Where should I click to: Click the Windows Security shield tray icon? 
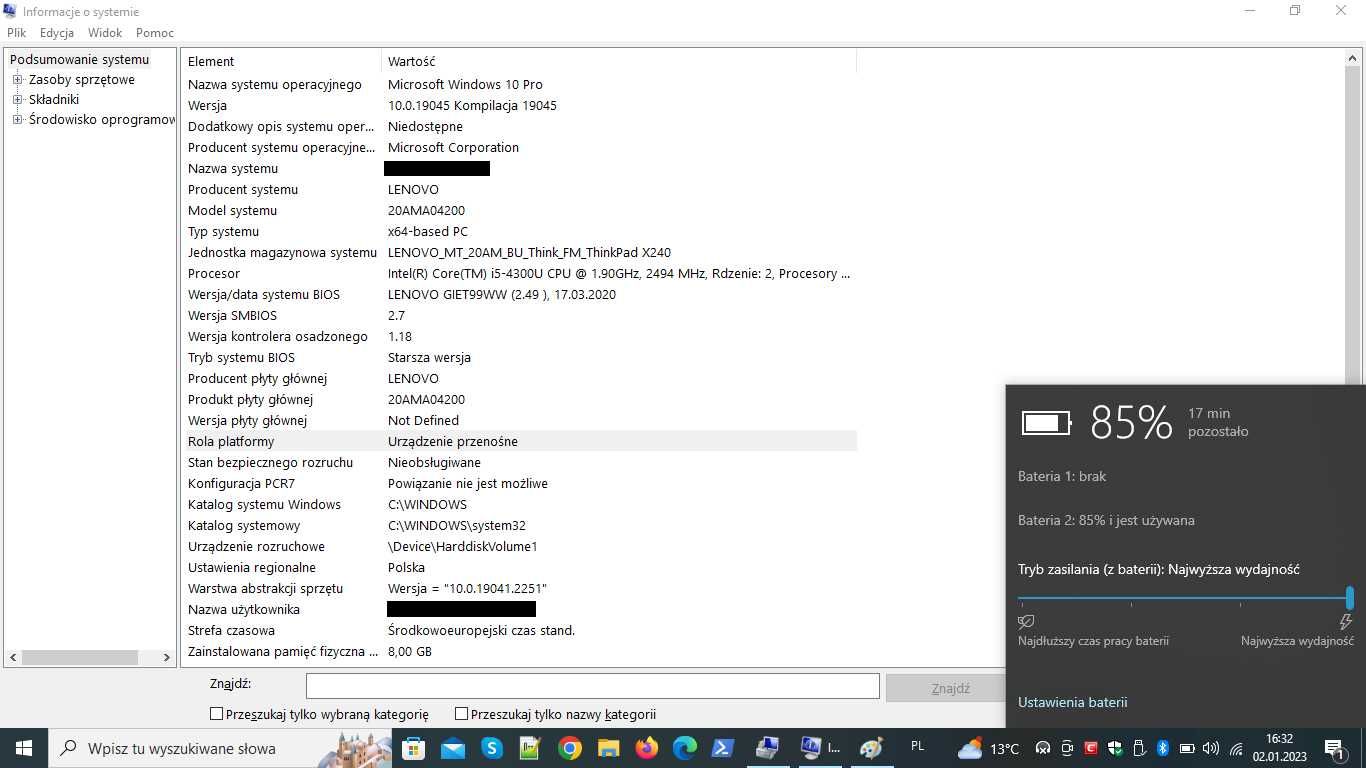point(1115,748)
